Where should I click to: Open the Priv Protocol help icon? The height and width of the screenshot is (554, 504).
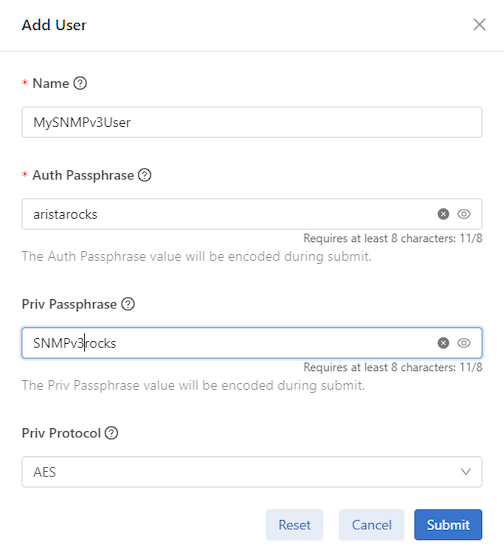[x=111, y=433]
